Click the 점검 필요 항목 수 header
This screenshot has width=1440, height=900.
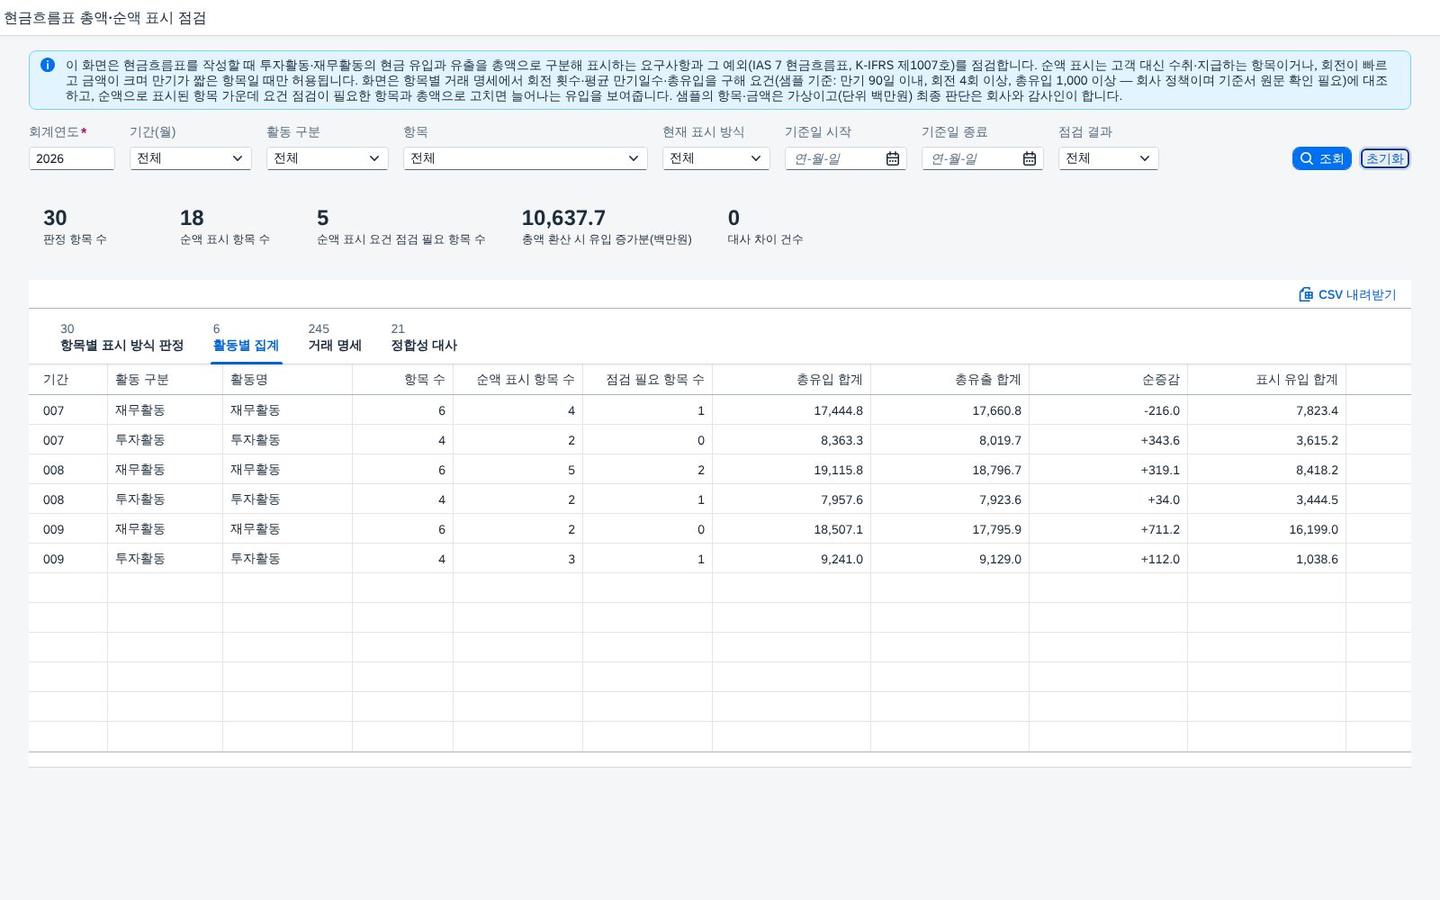coord(647,380)
